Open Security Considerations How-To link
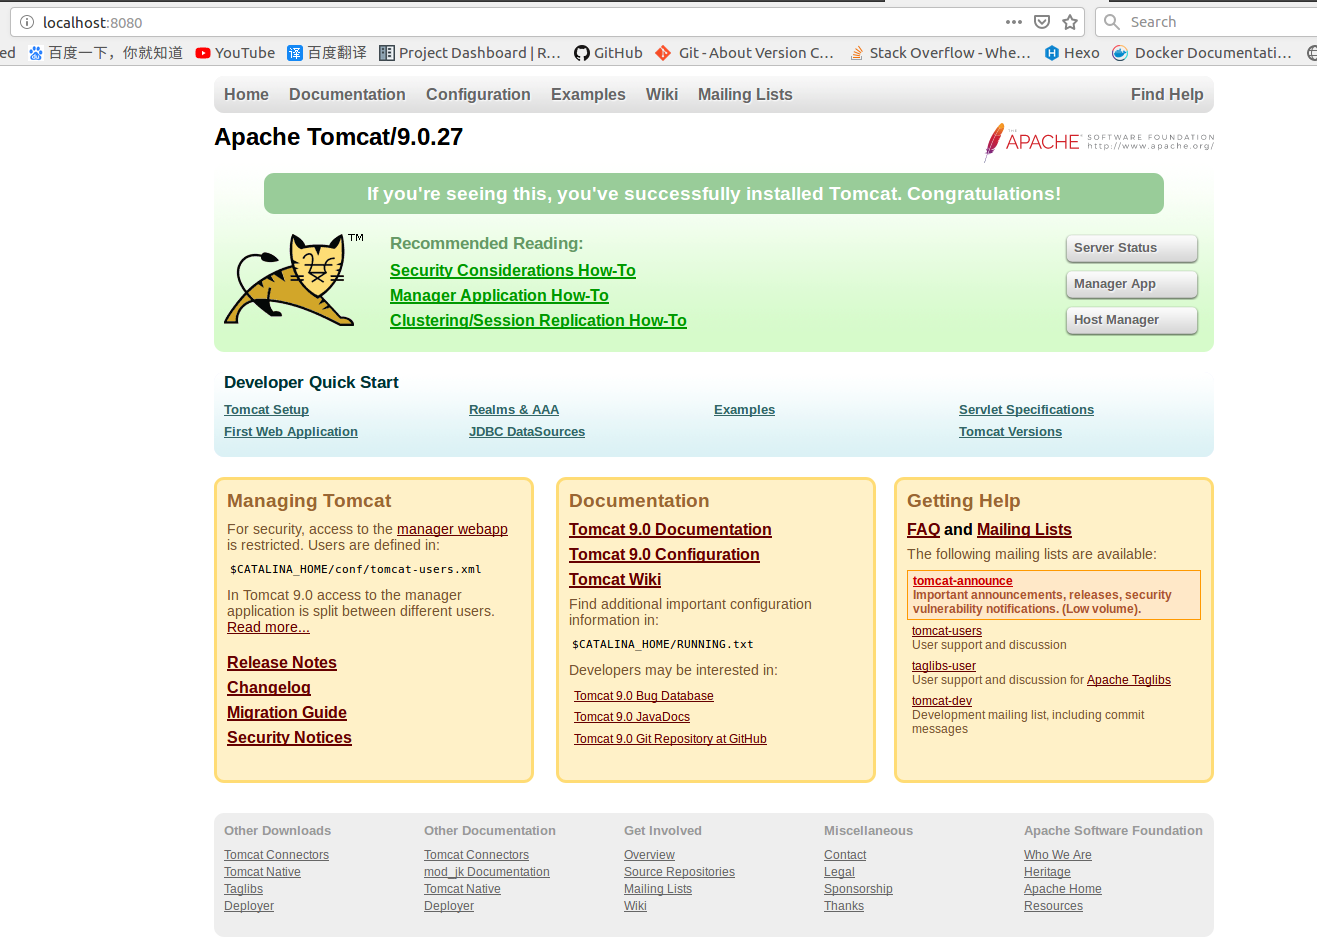This screenshot has height=947, width=1317. tap(513, 270)
